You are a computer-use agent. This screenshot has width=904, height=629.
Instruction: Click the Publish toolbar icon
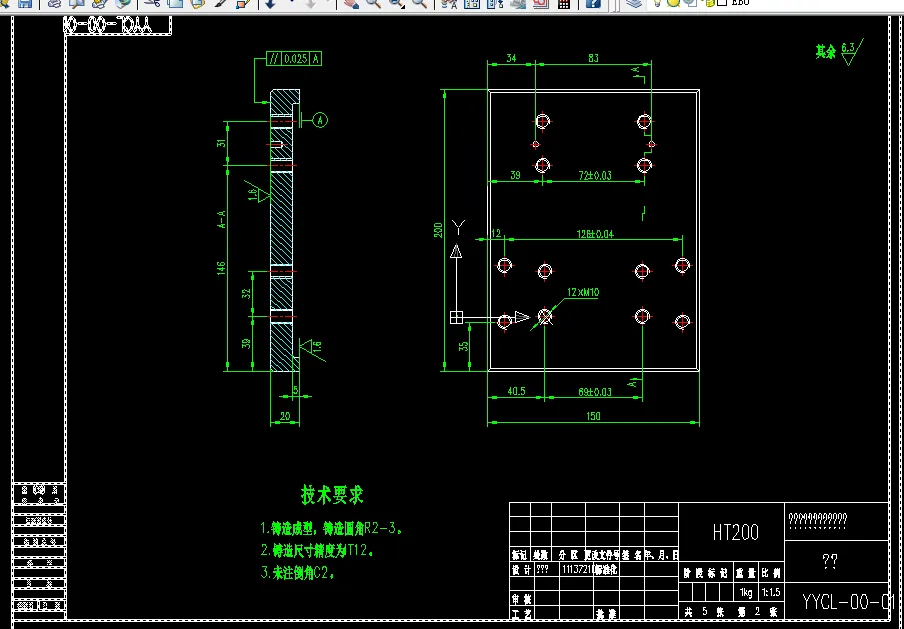point(99,3)
